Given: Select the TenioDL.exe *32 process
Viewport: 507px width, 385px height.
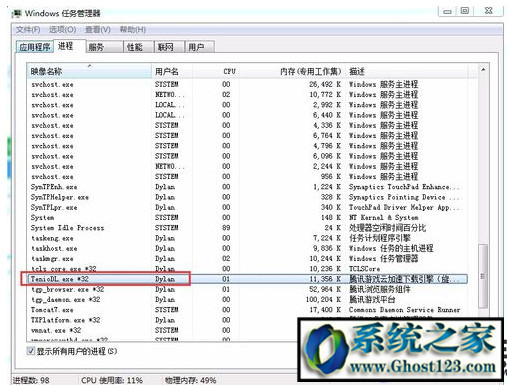Looking at the screenshot, I should 247,279.
